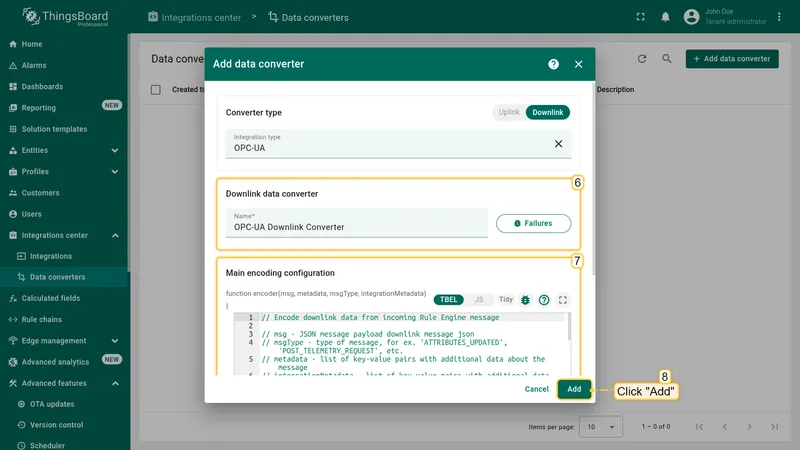Click Calculated fields function icon
This screenshot has height=450, width=800.
click(x=13, y=298)
